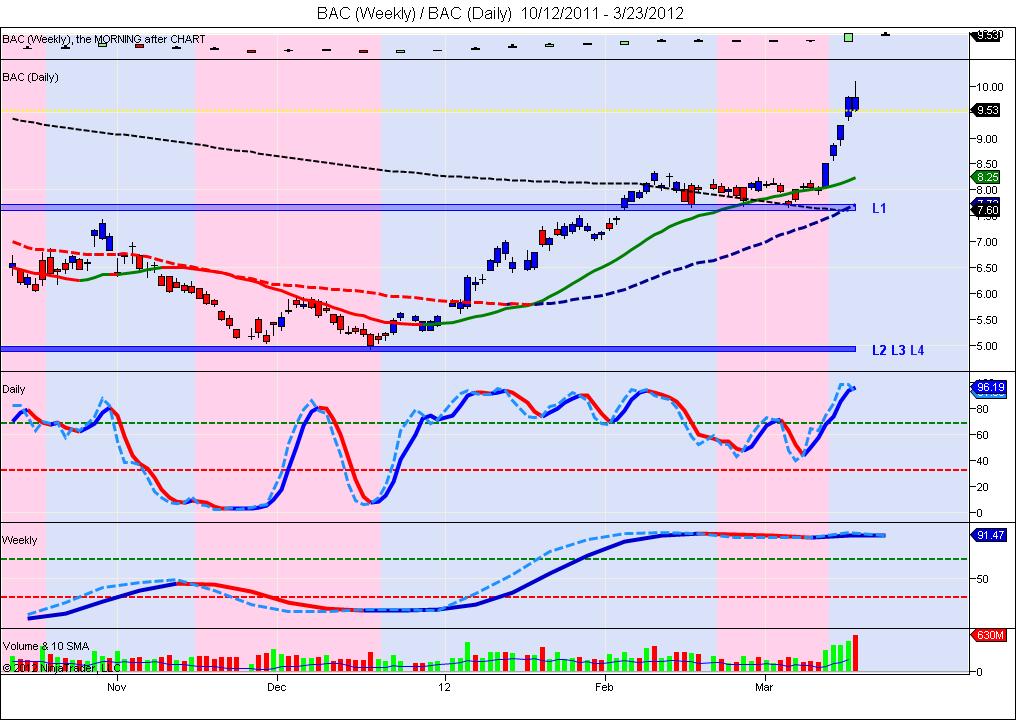Select the Dec date axis label
This screenshot has height=720, width=1016.
coord(277,686)
